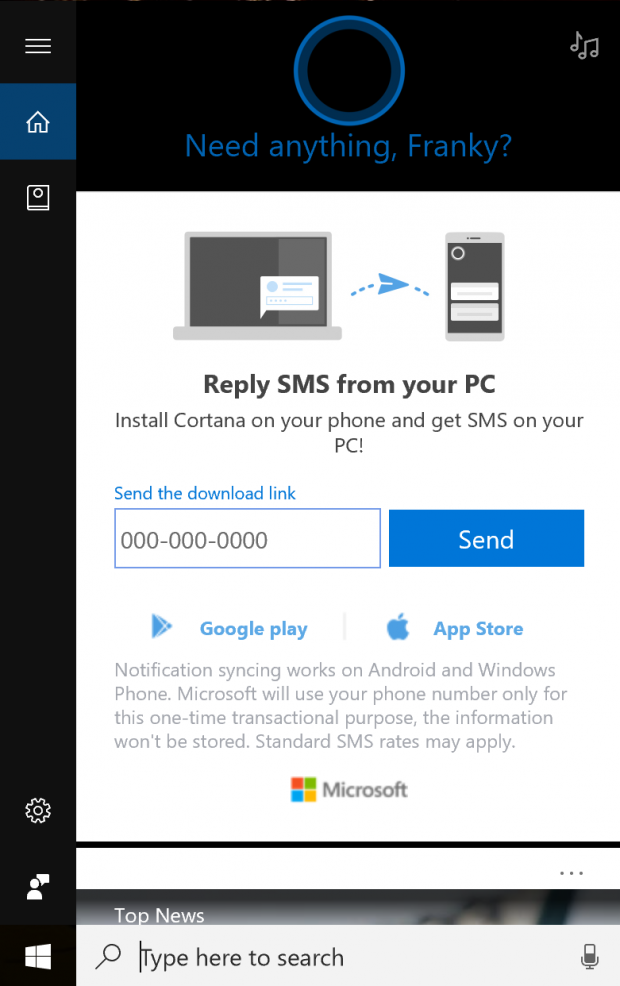Click the Windows Start button

(38, 956)
